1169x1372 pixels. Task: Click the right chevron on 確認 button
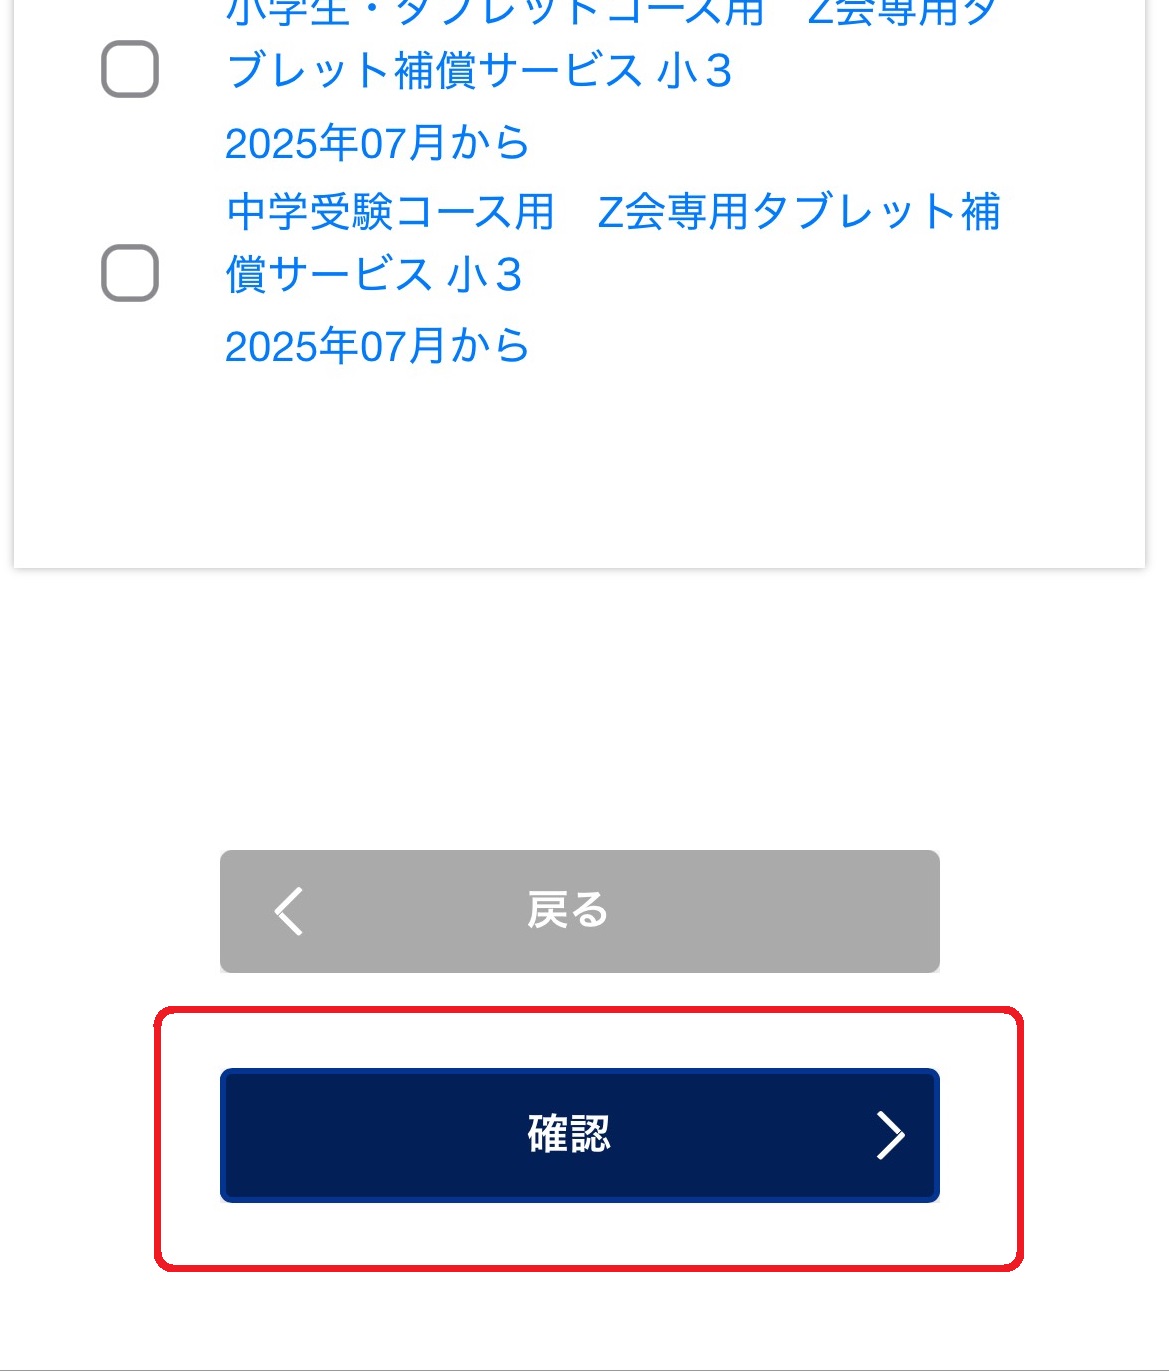tap(889, 1135)
